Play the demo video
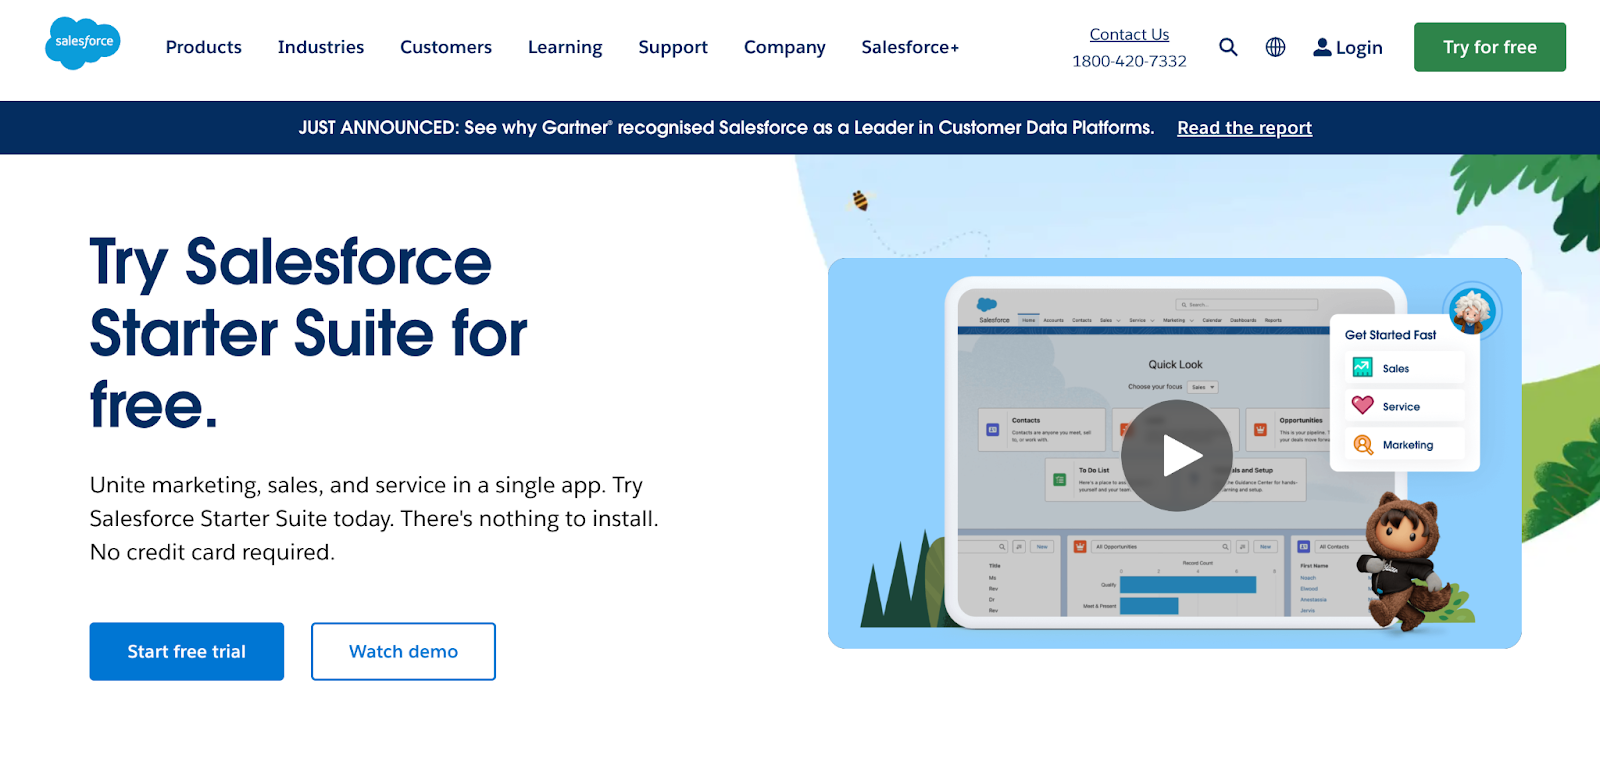 pos(1176,456)
